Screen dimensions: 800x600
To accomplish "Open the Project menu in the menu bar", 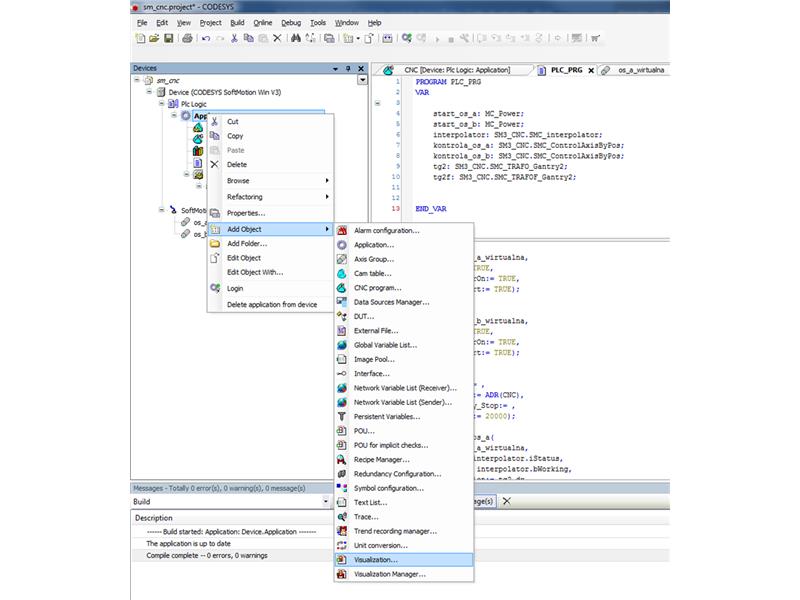I will tap(210, 23).
